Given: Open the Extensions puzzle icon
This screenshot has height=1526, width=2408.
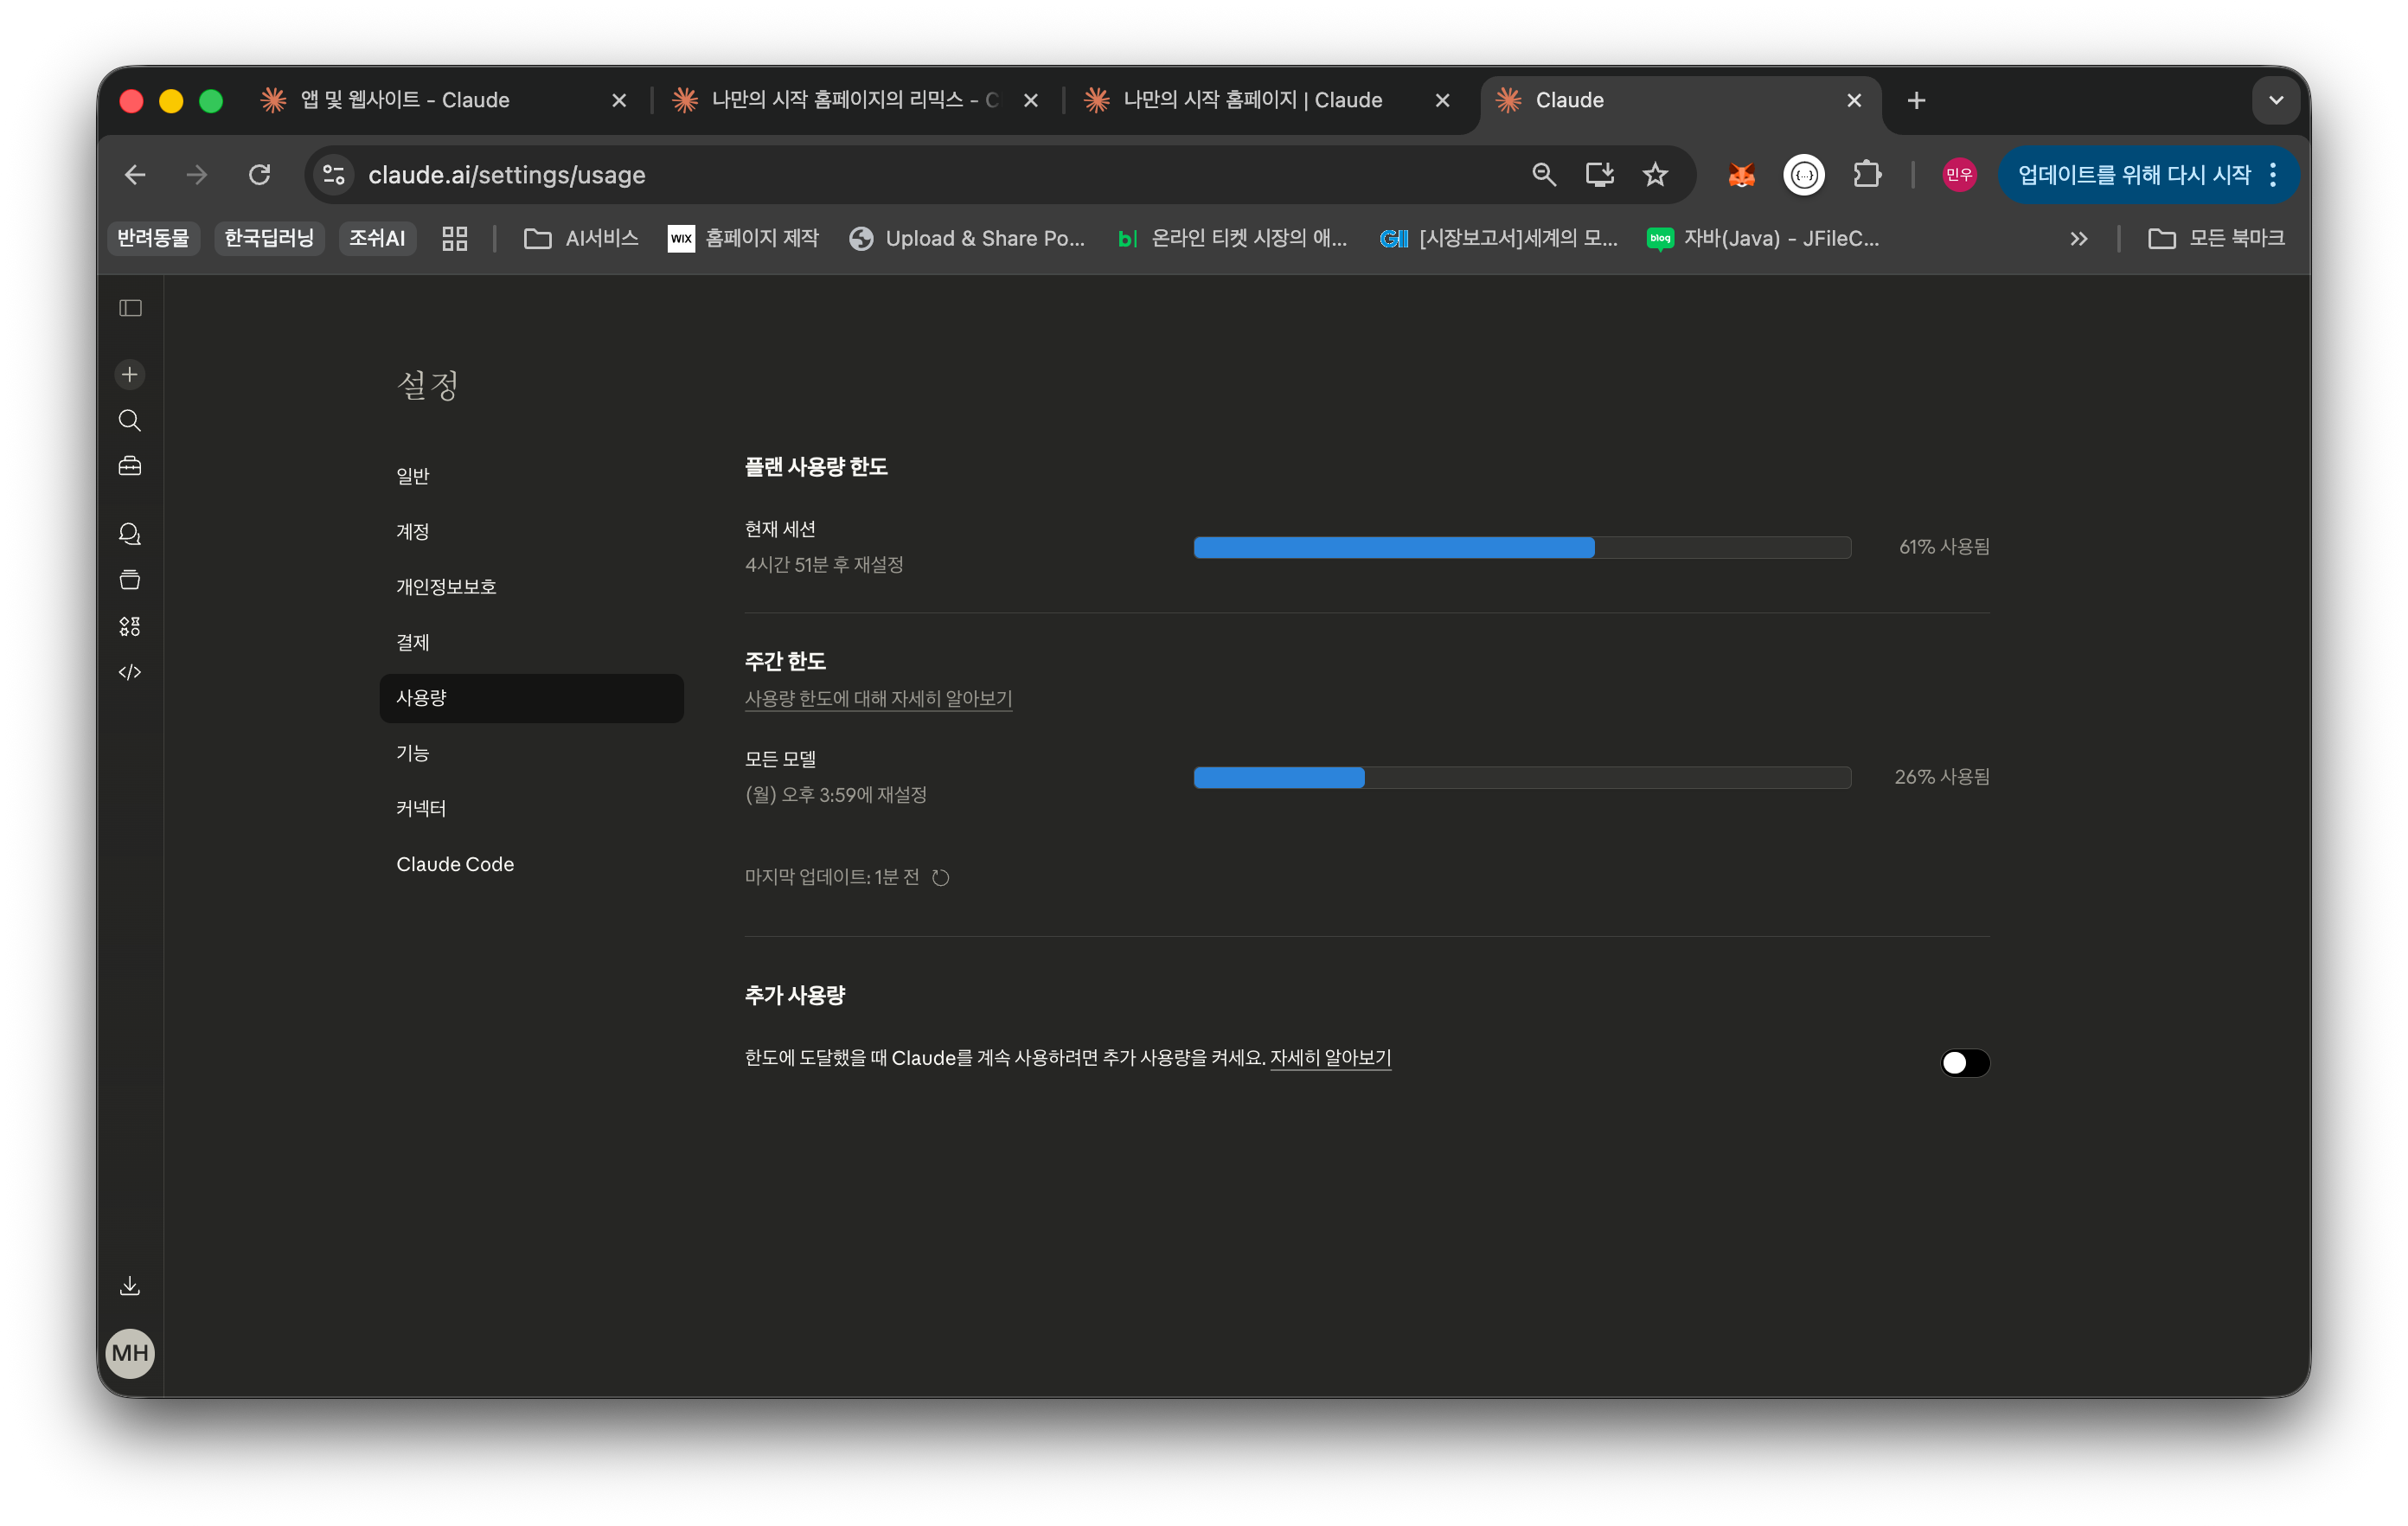Looking at the screenshot, I should (1866, 175).
